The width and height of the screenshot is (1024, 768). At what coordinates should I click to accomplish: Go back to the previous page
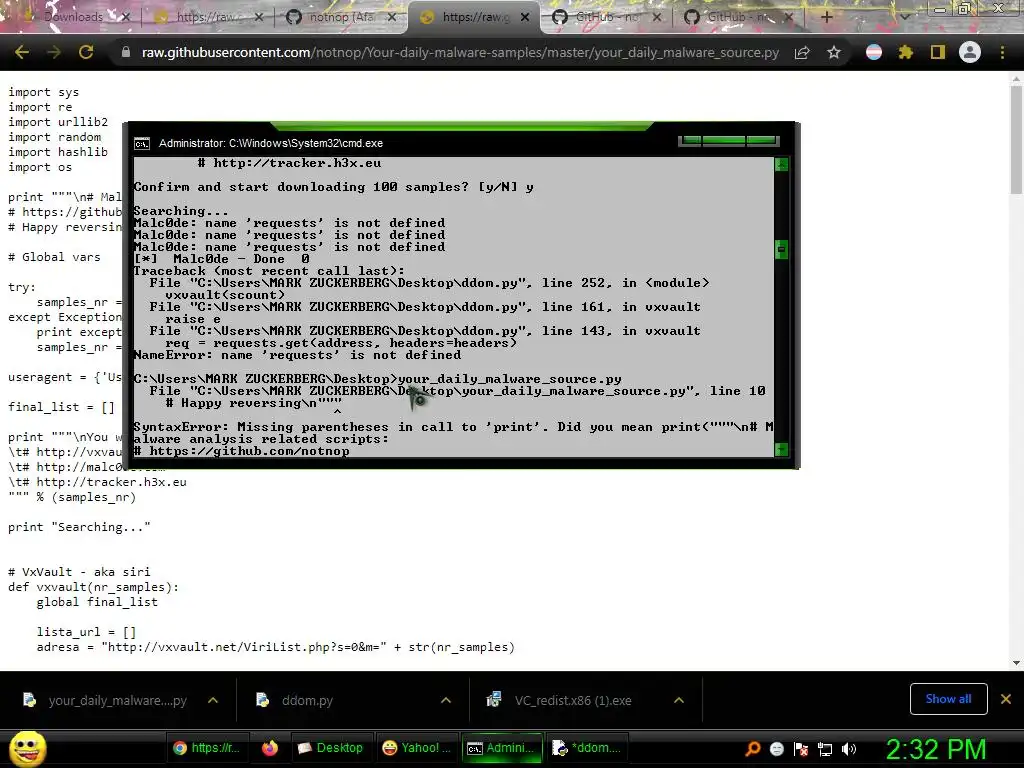22,52
